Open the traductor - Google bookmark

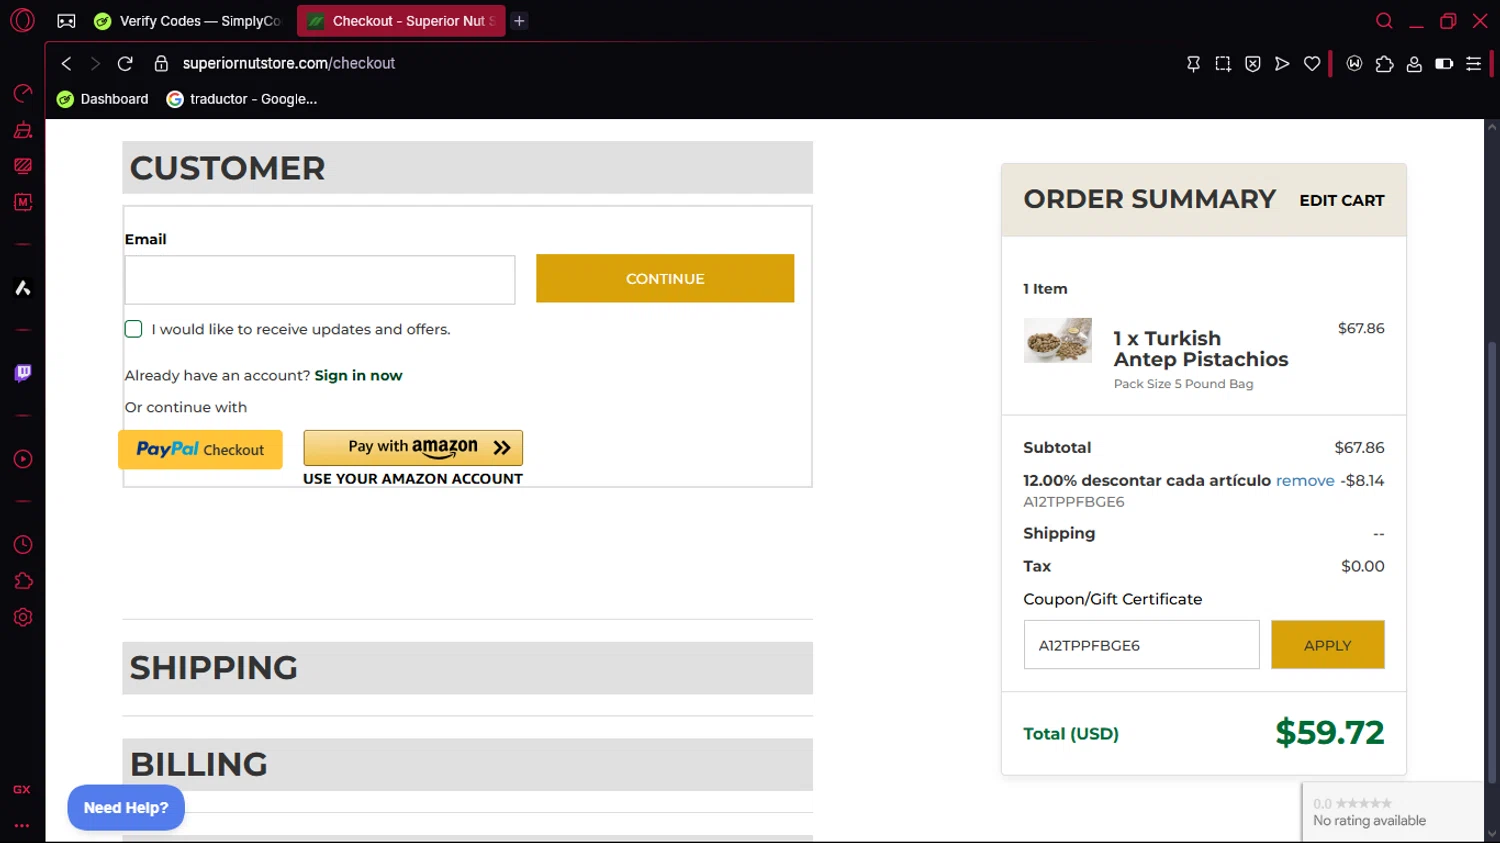[242, 99]
